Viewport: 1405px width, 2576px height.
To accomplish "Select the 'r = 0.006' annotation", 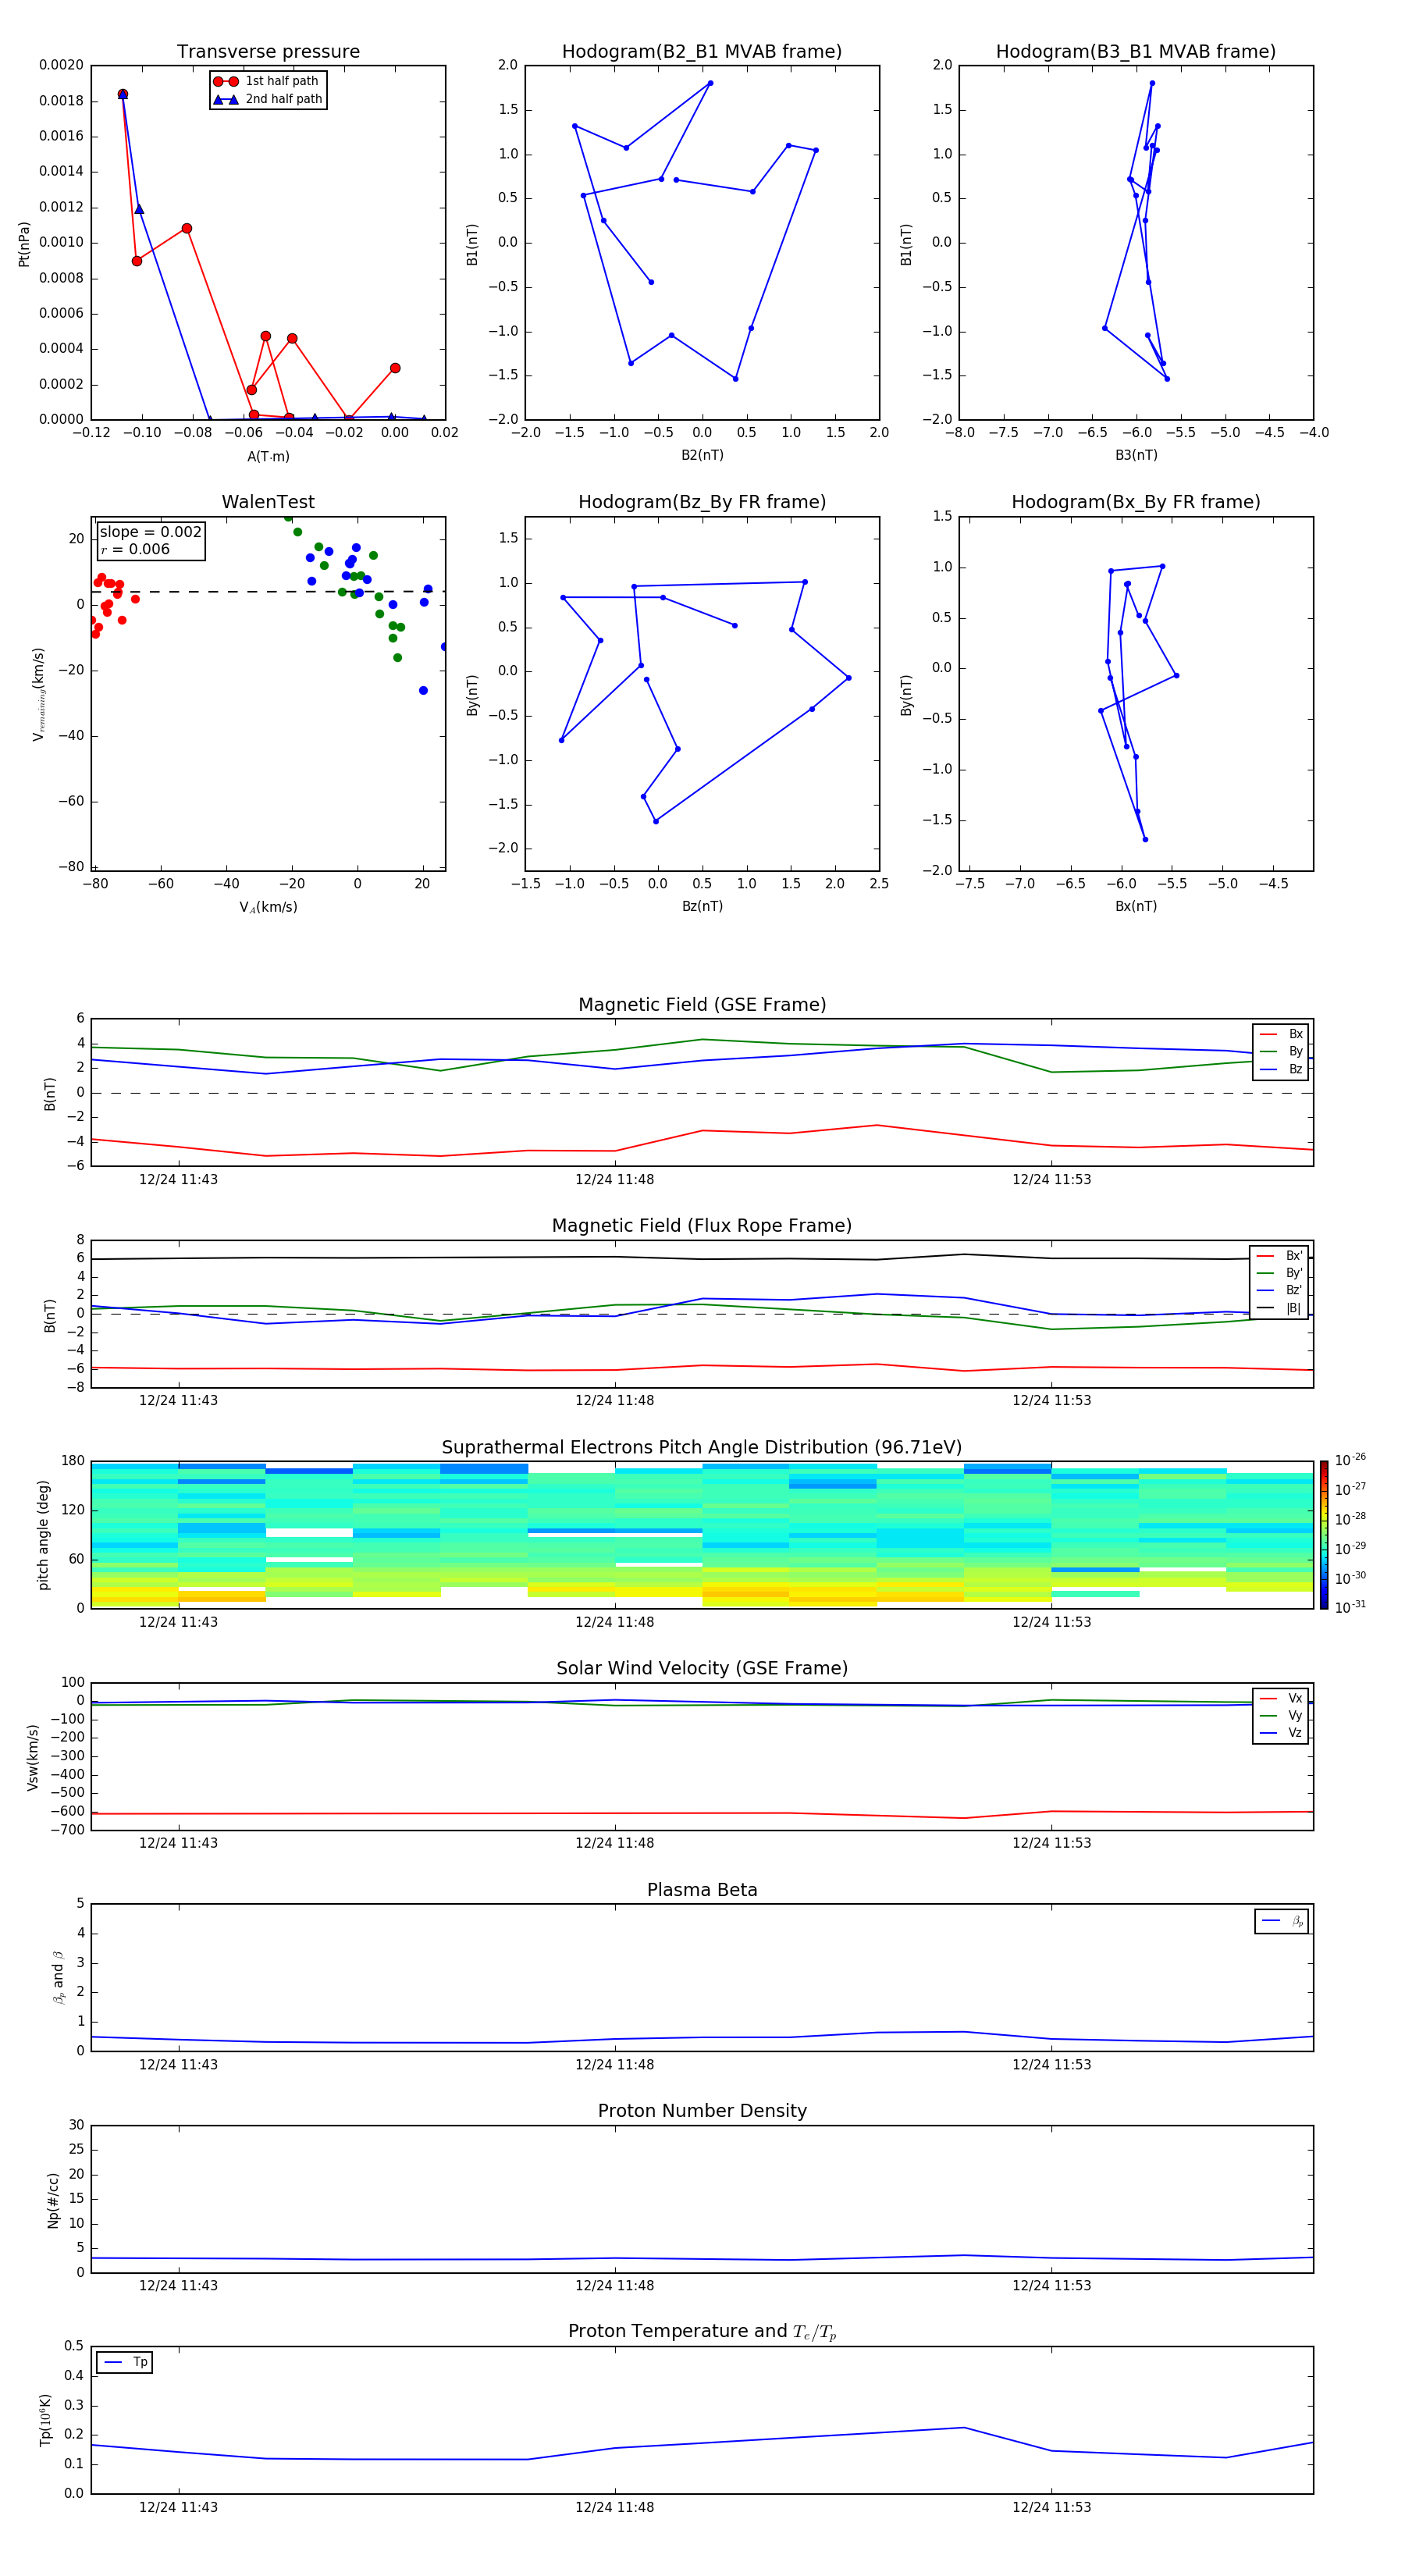I will click(135, 549).
